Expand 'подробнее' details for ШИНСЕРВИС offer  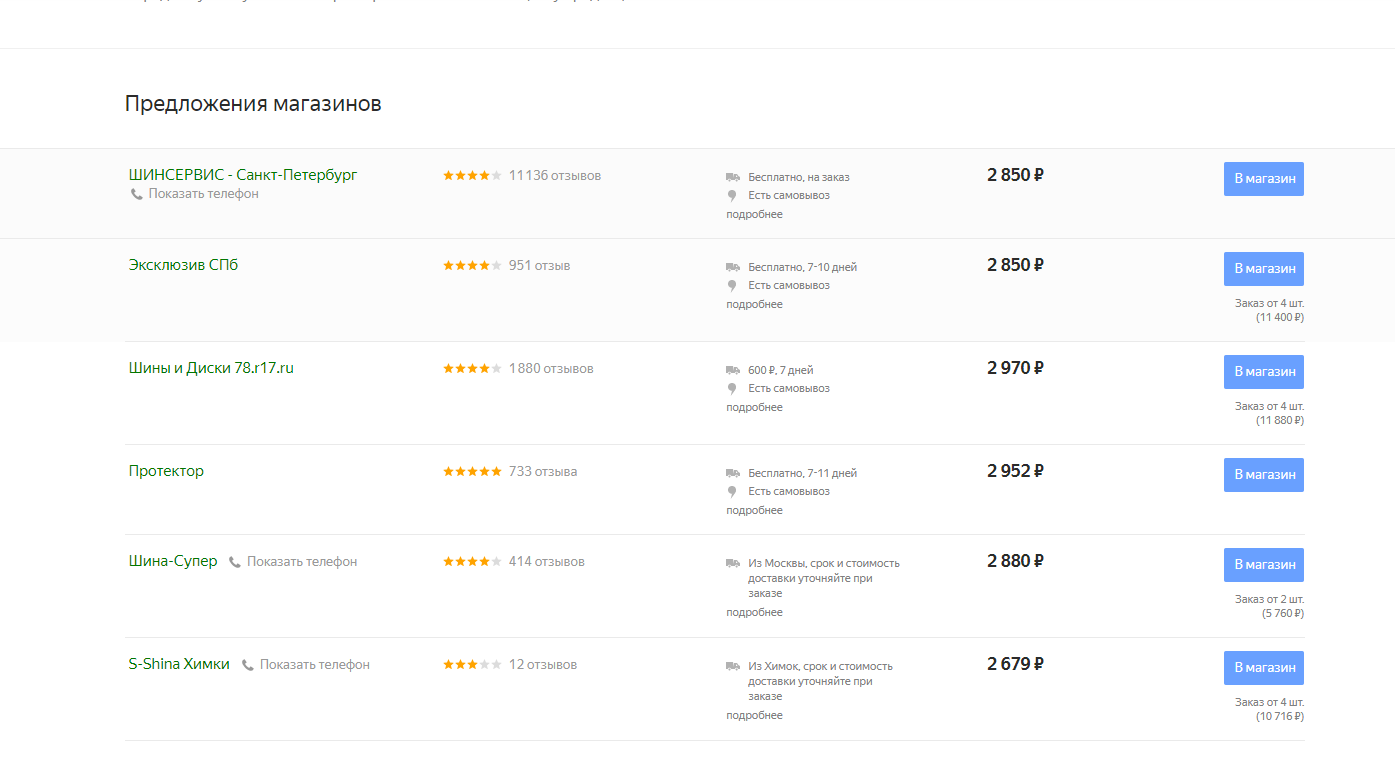click(754, 215)
